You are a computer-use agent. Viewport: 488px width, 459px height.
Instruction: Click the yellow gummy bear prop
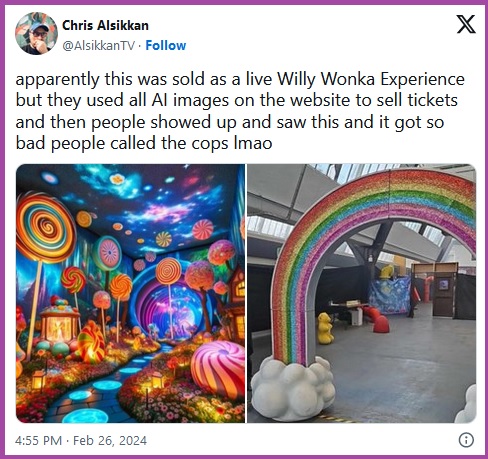click(325, 328)
